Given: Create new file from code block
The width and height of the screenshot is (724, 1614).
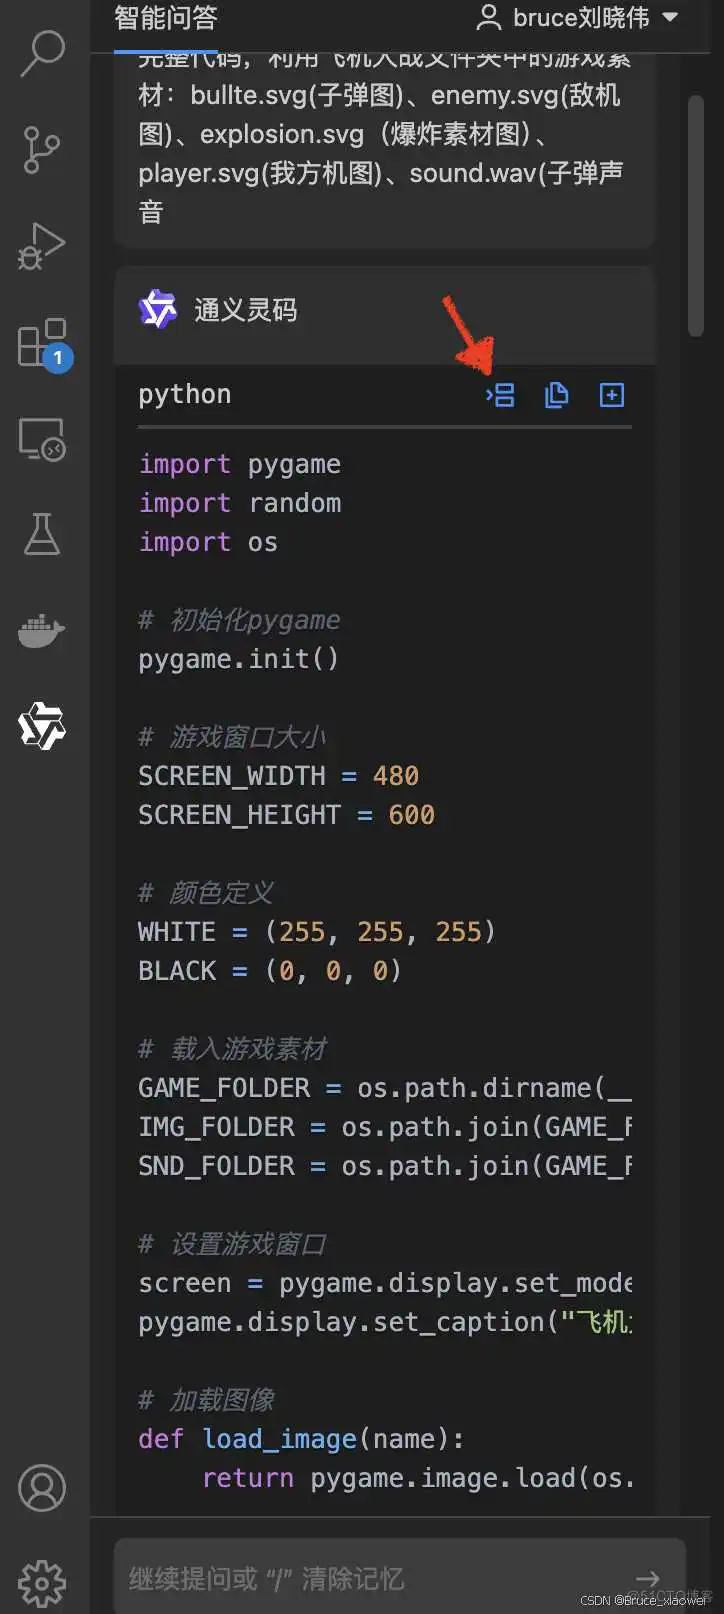Looking at the screenshot, I should click(x=611, y=395).
